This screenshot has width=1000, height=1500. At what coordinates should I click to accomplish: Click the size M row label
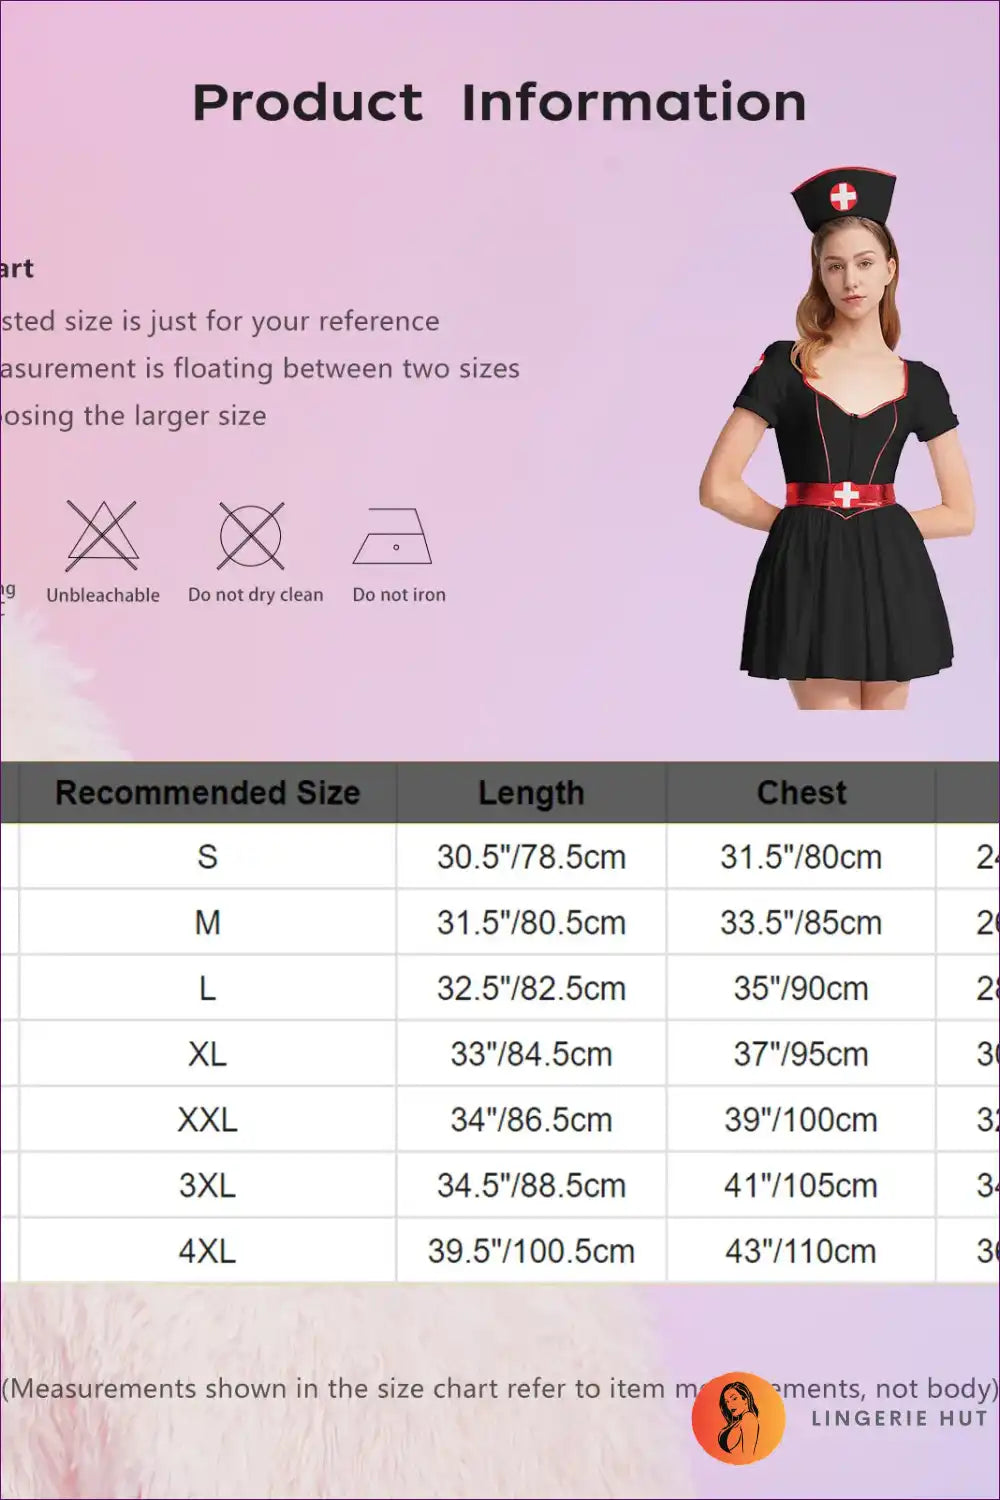[x=207, y=922]
